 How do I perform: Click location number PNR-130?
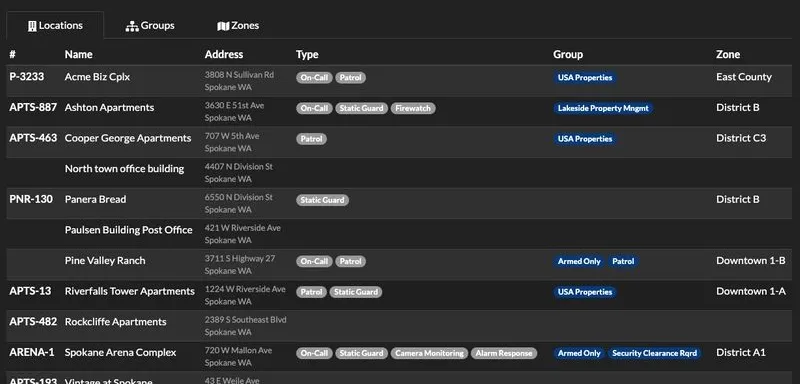(31, 199)
